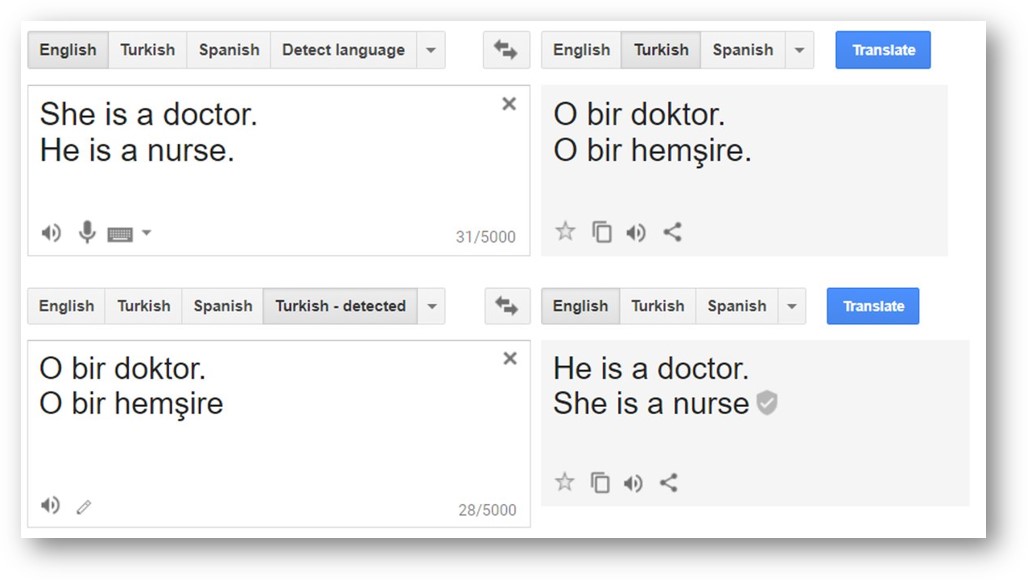
Task: Share the upper Turkish translation
Action: point(672,232)
